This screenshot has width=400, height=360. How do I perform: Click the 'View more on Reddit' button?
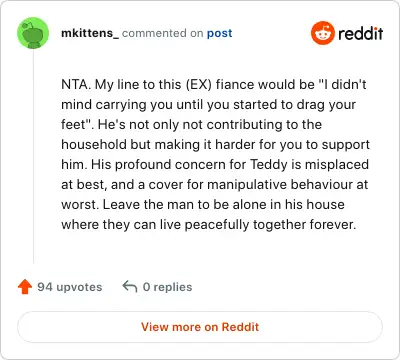tap(200, 327)
